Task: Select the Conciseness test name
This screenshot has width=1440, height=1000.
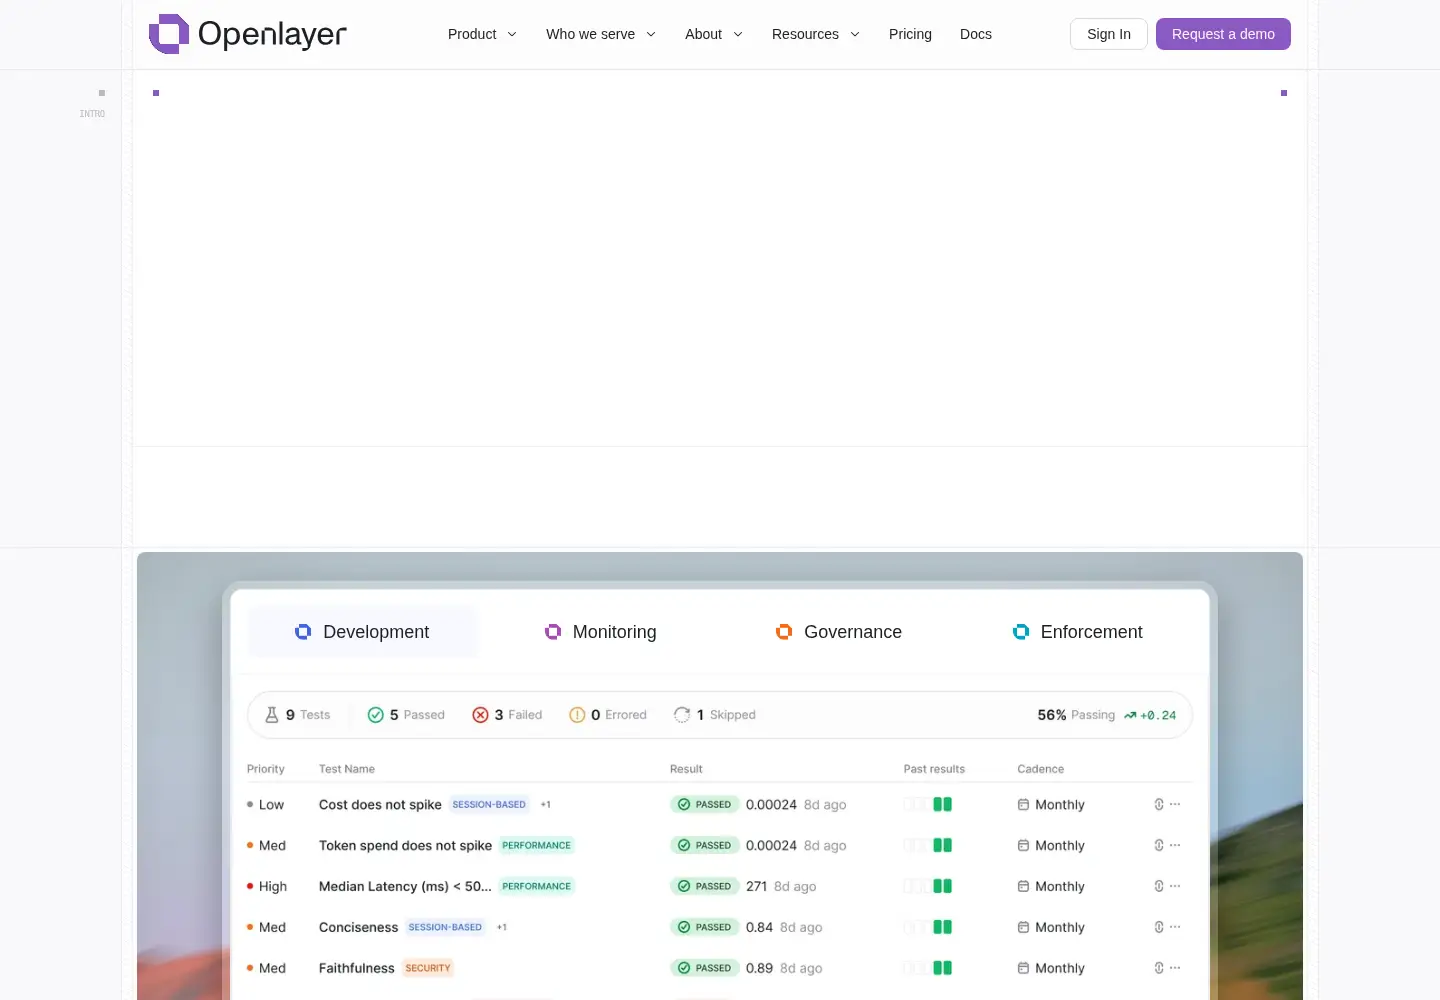Action: click(358, 927)
